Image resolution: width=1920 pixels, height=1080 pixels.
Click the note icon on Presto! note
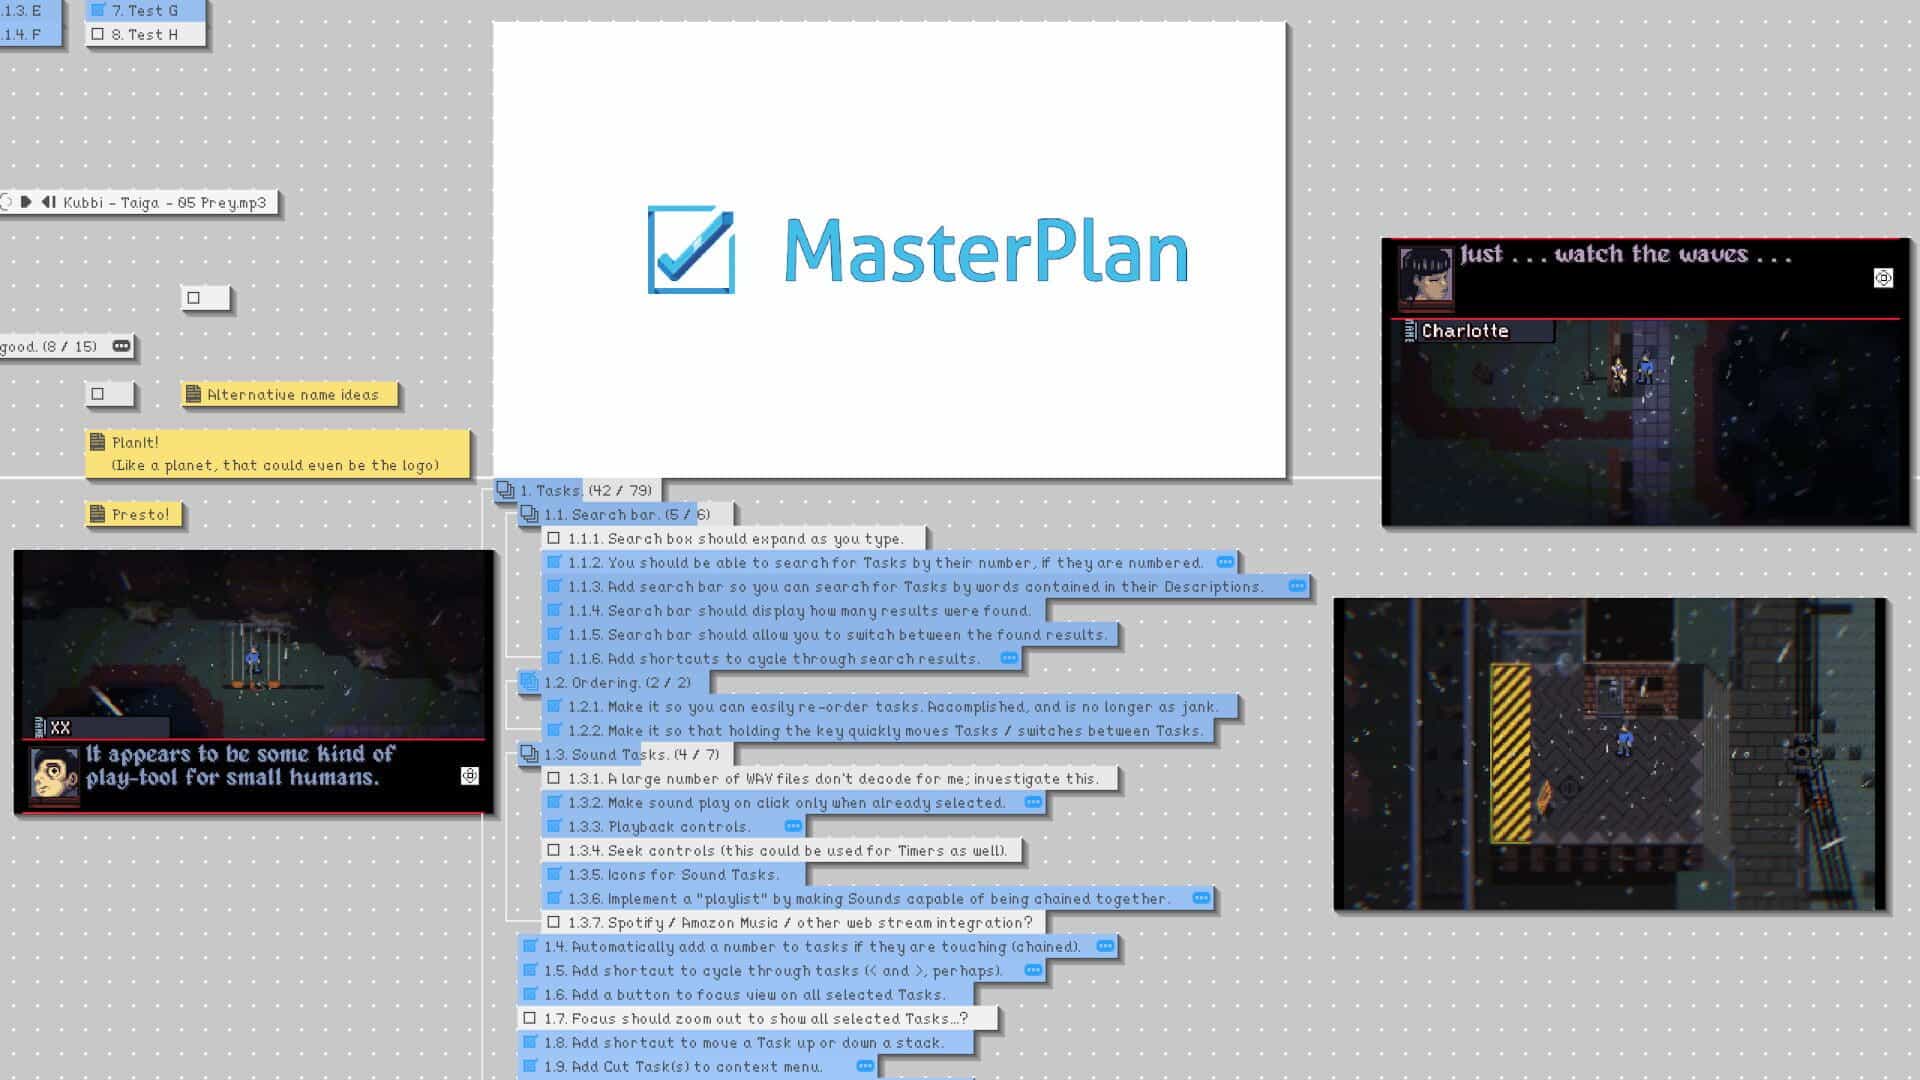click(x=97, y=514)
